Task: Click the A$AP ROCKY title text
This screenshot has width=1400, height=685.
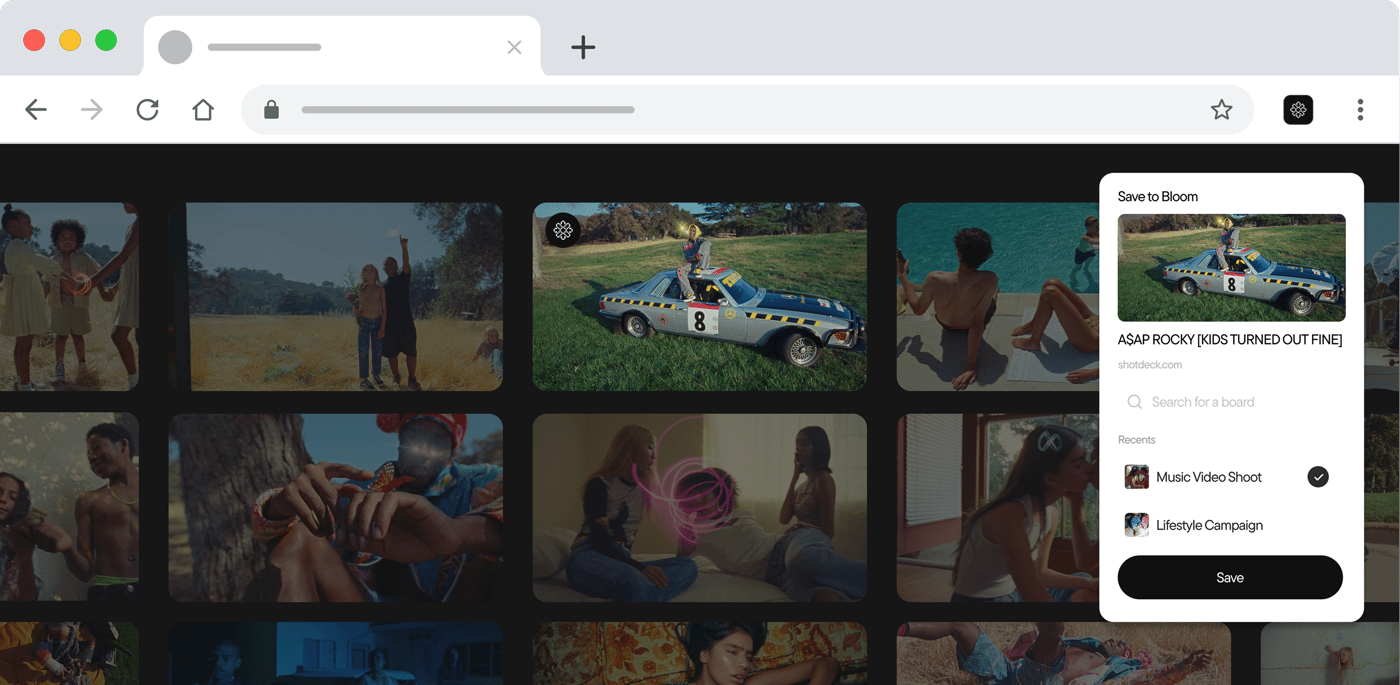Action: click(x=1230, y=340)
